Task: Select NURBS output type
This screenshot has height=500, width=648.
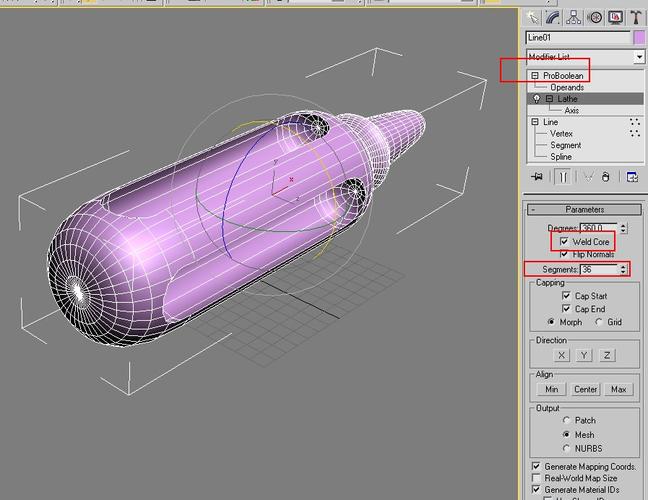Action: click(567, 448)
